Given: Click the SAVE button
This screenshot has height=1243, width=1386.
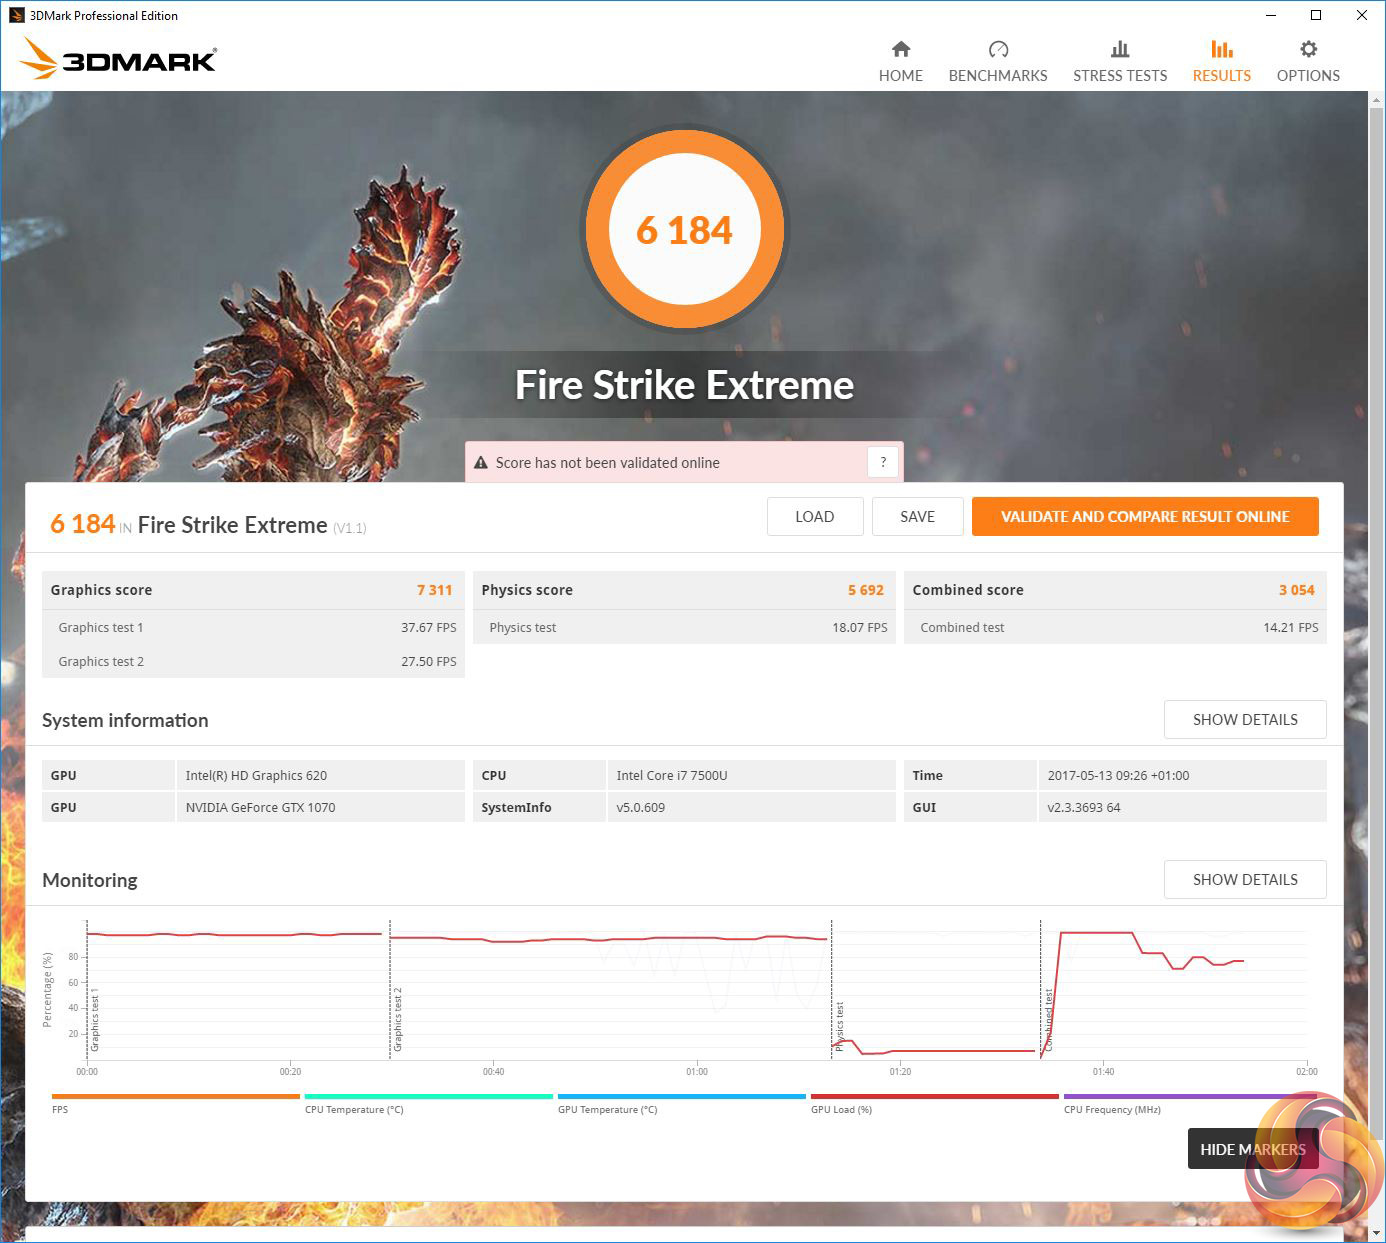Looking at the screenshot, I should (x=918, y=517).
